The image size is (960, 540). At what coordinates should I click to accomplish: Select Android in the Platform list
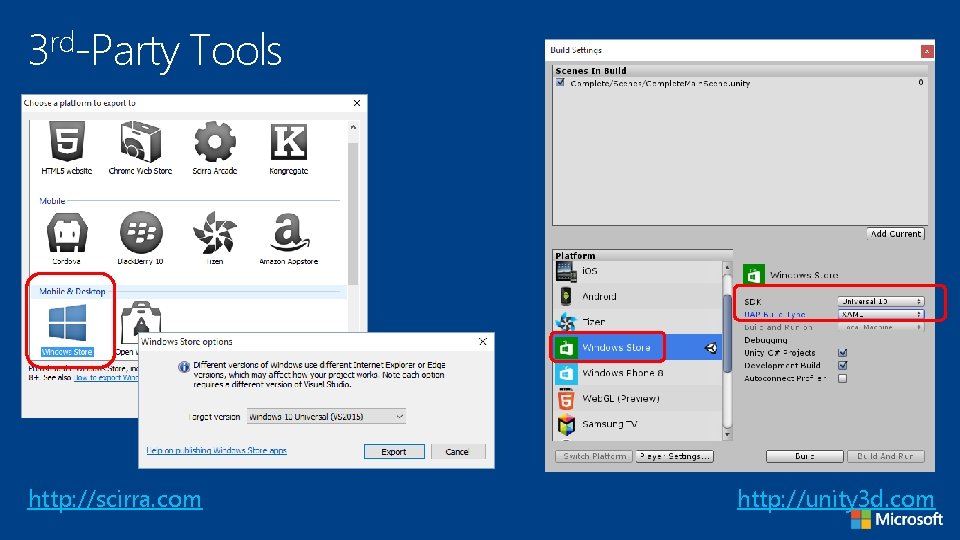tap(638, 296)
